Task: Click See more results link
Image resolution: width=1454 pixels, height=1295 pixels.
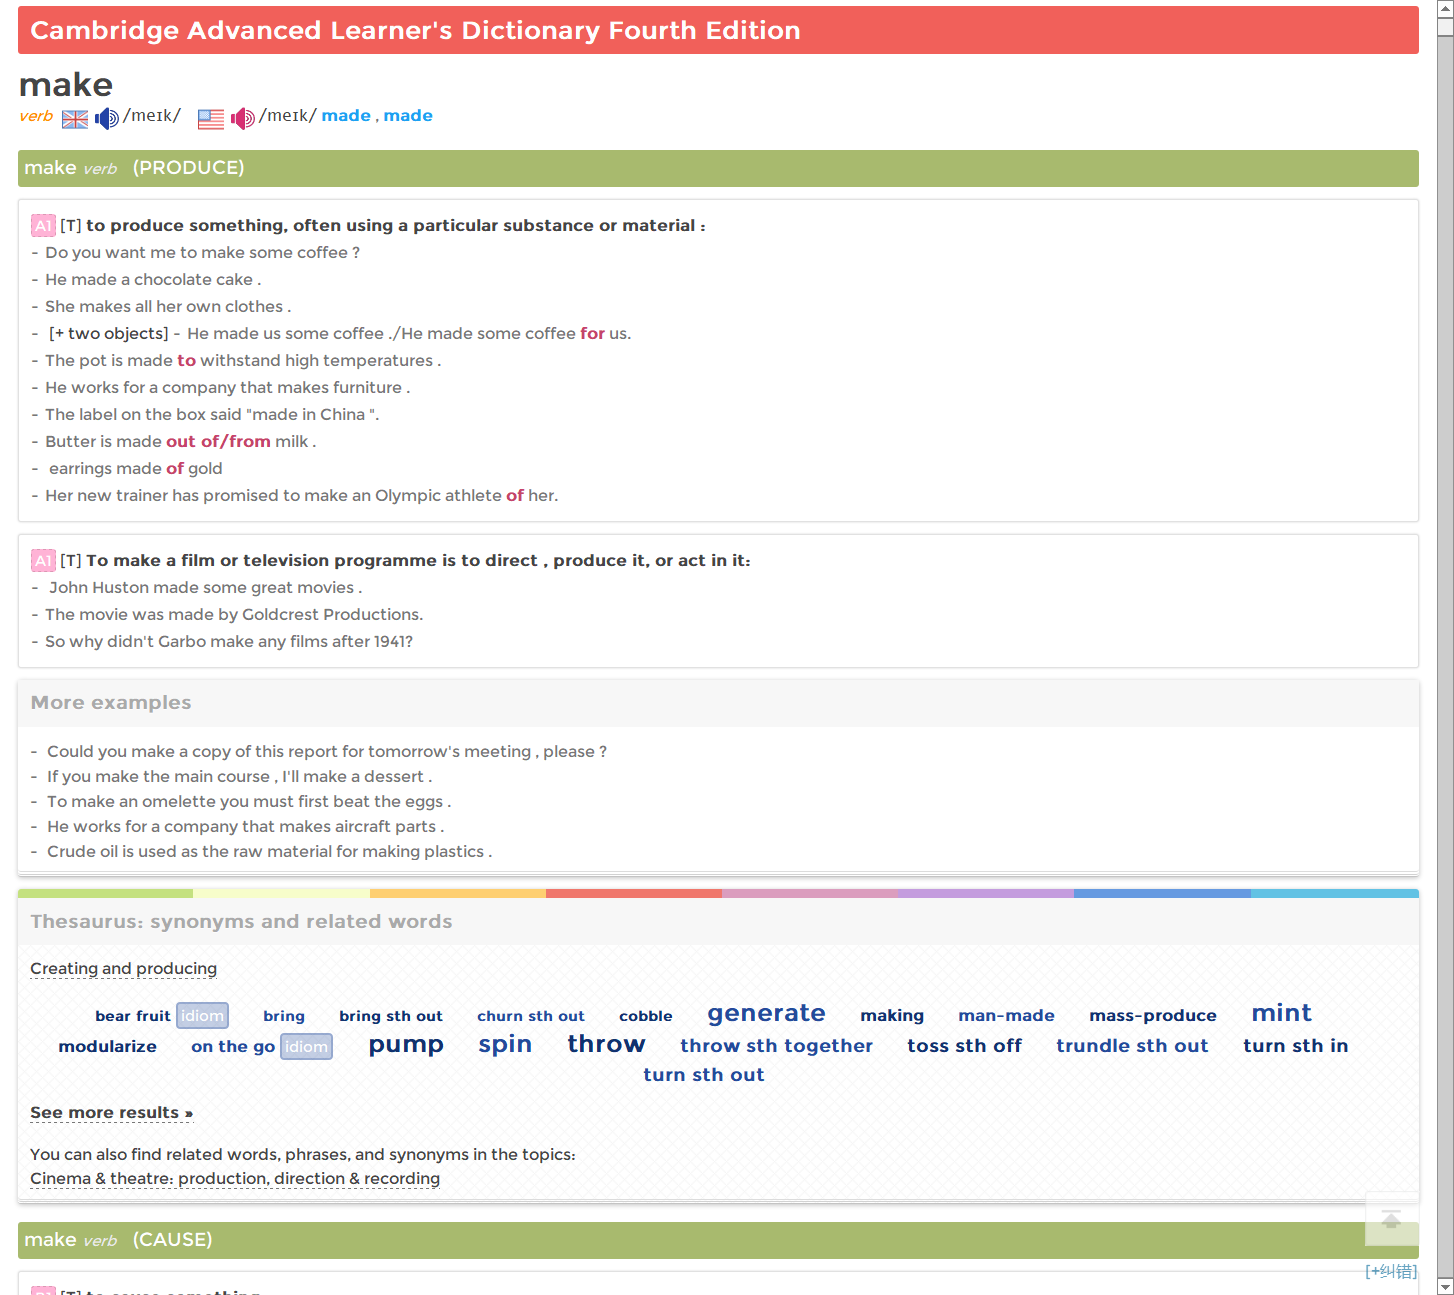Action: [111, 1113]
